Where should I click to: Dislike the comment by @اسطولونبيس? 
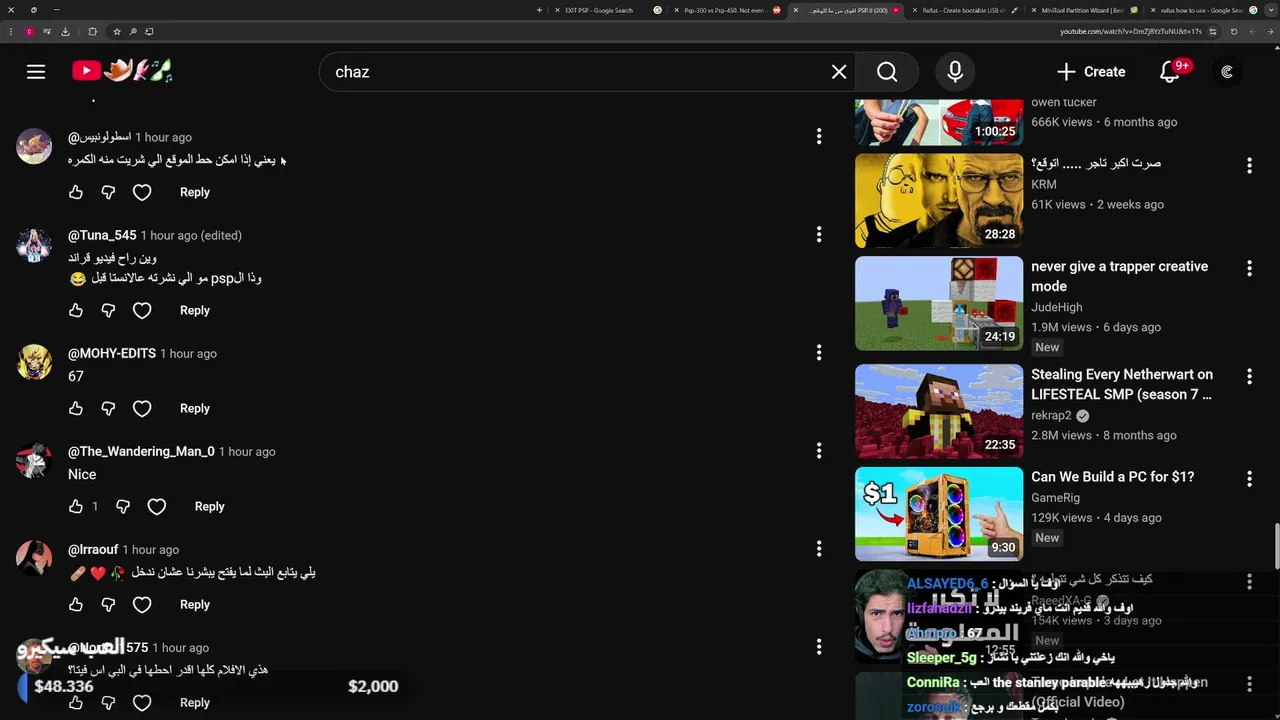[x=108, y=192]
